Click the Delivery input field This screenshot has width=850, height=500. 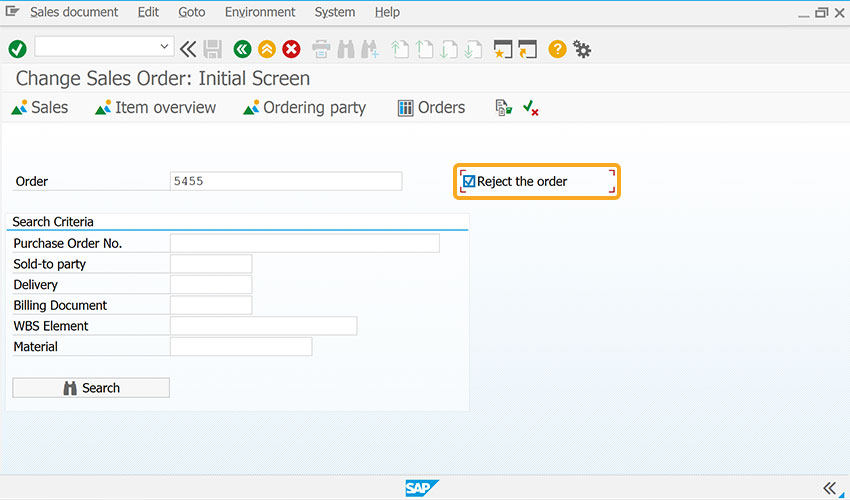(x=211, y=284)
